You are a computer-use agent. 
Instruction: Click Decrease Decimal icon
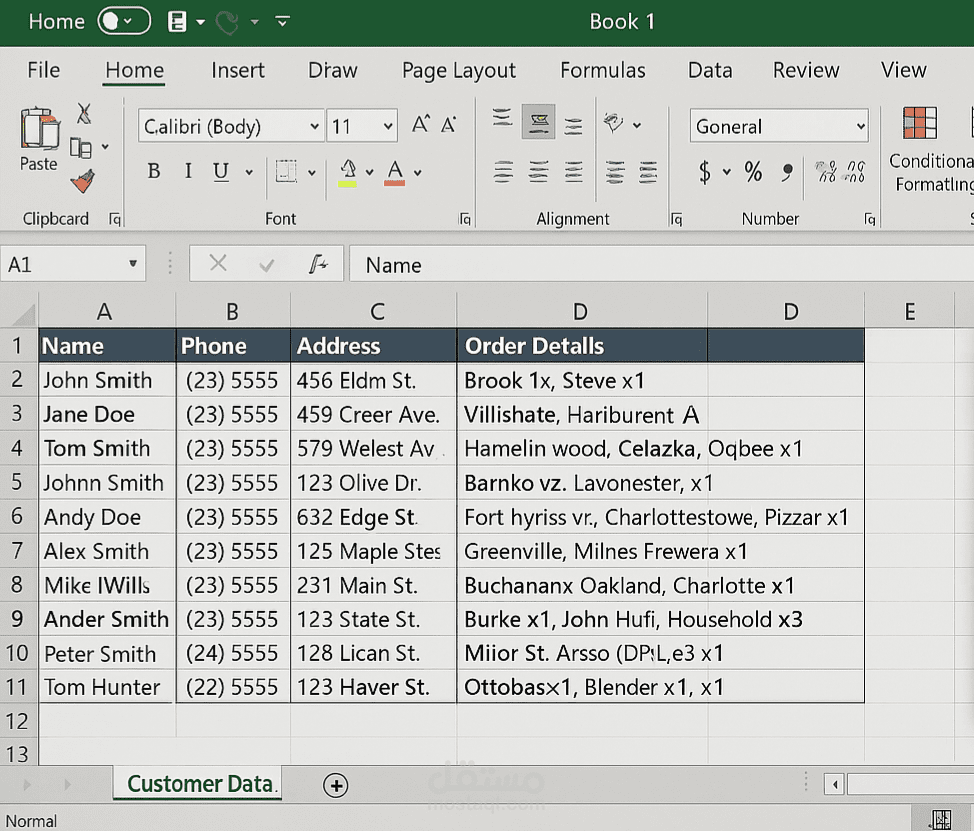(x=855, y=171)
